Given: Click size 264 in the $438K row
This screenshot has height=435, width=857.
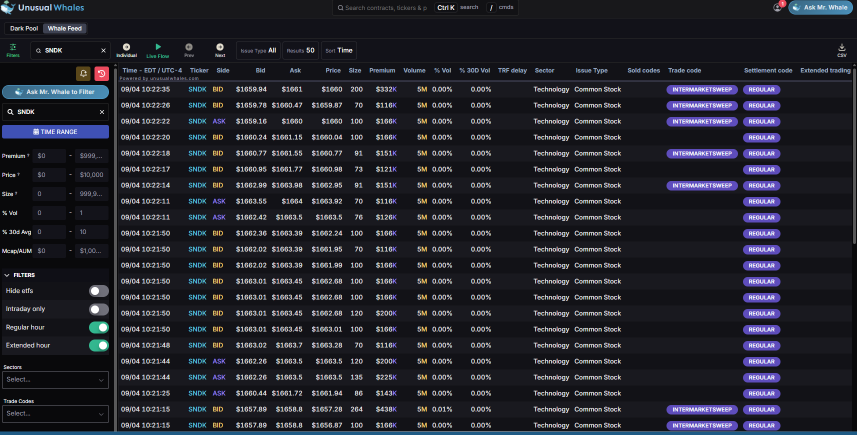Looking at the screenshot, I should (356, 409).
